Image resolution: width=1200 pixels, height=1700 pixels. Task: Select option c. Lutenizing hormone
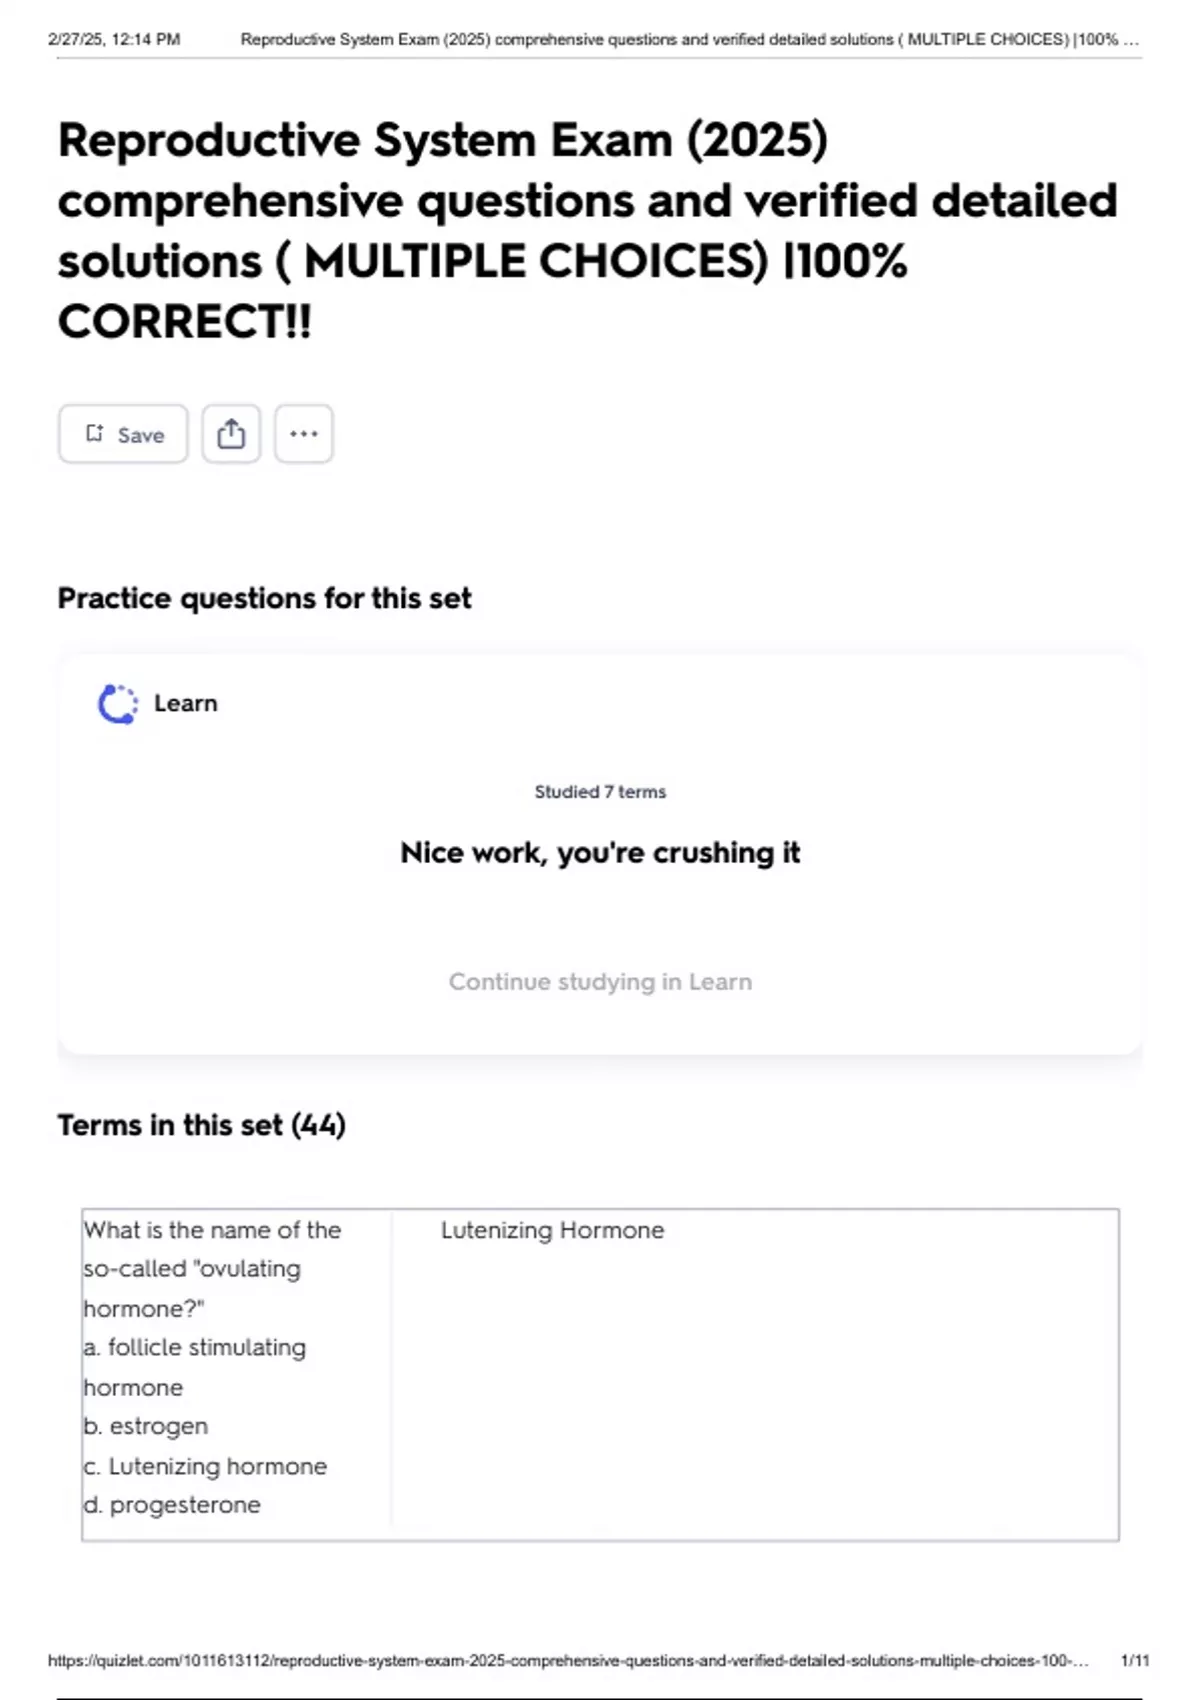coord(205,1466)
